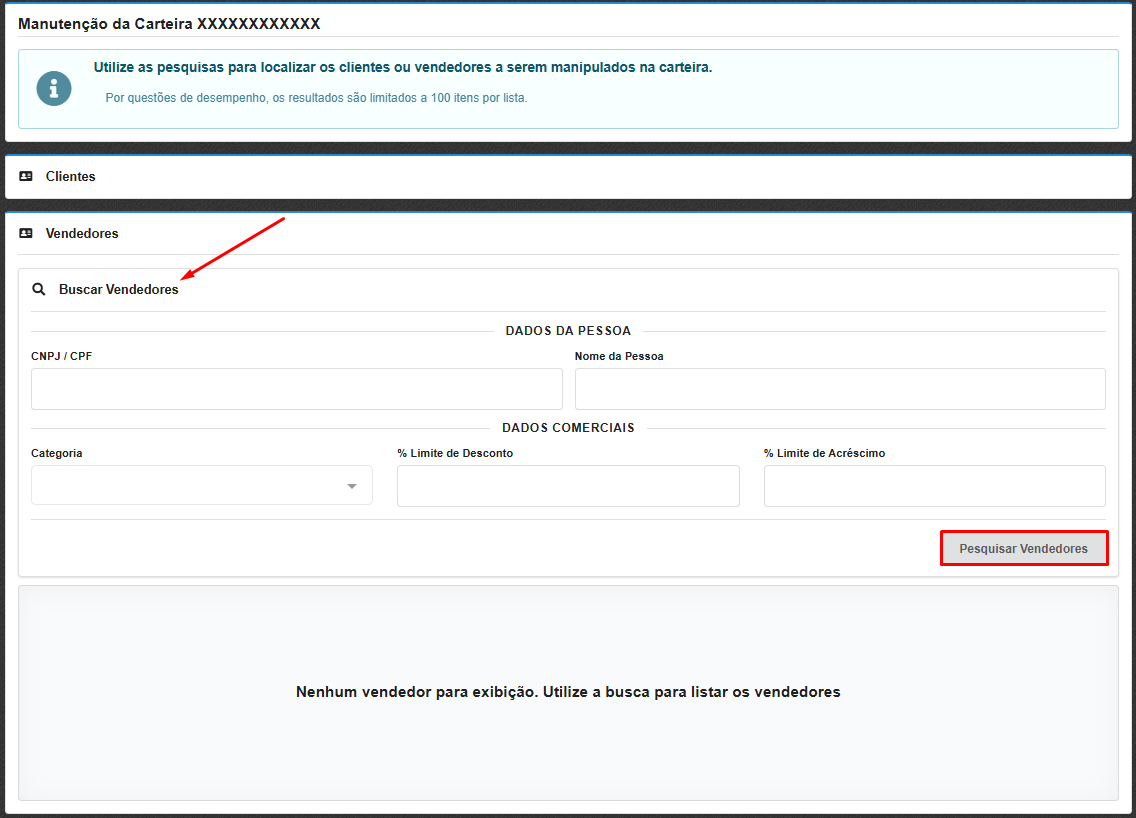Select the % Limite de Desconto field
The image size is (1136, 818).
point(568,486)
